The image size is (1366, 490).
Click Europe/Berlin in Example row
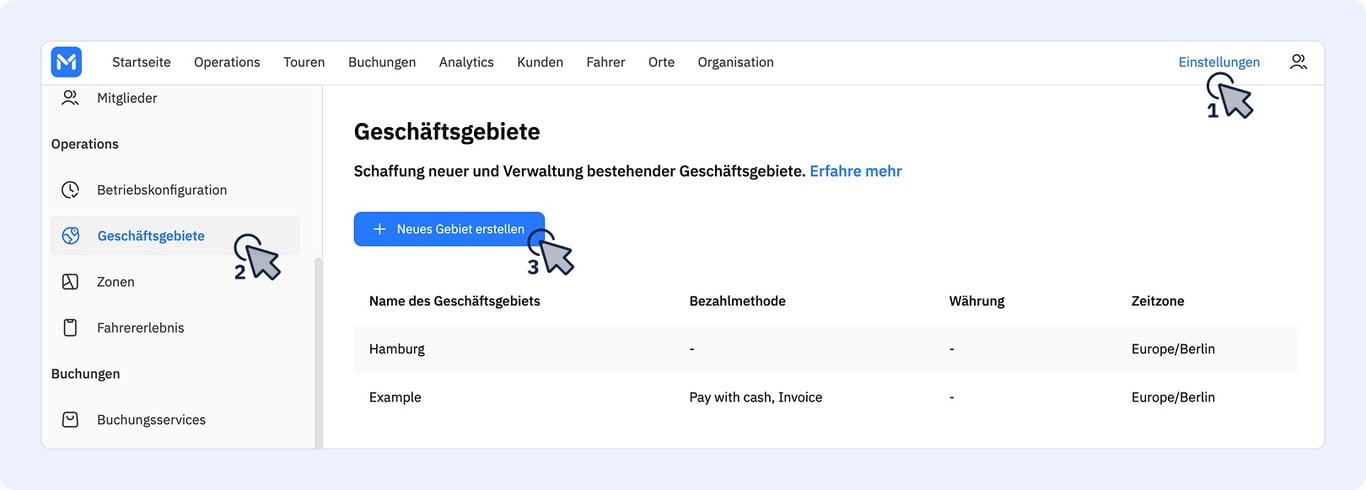(x=1173, y=397)
